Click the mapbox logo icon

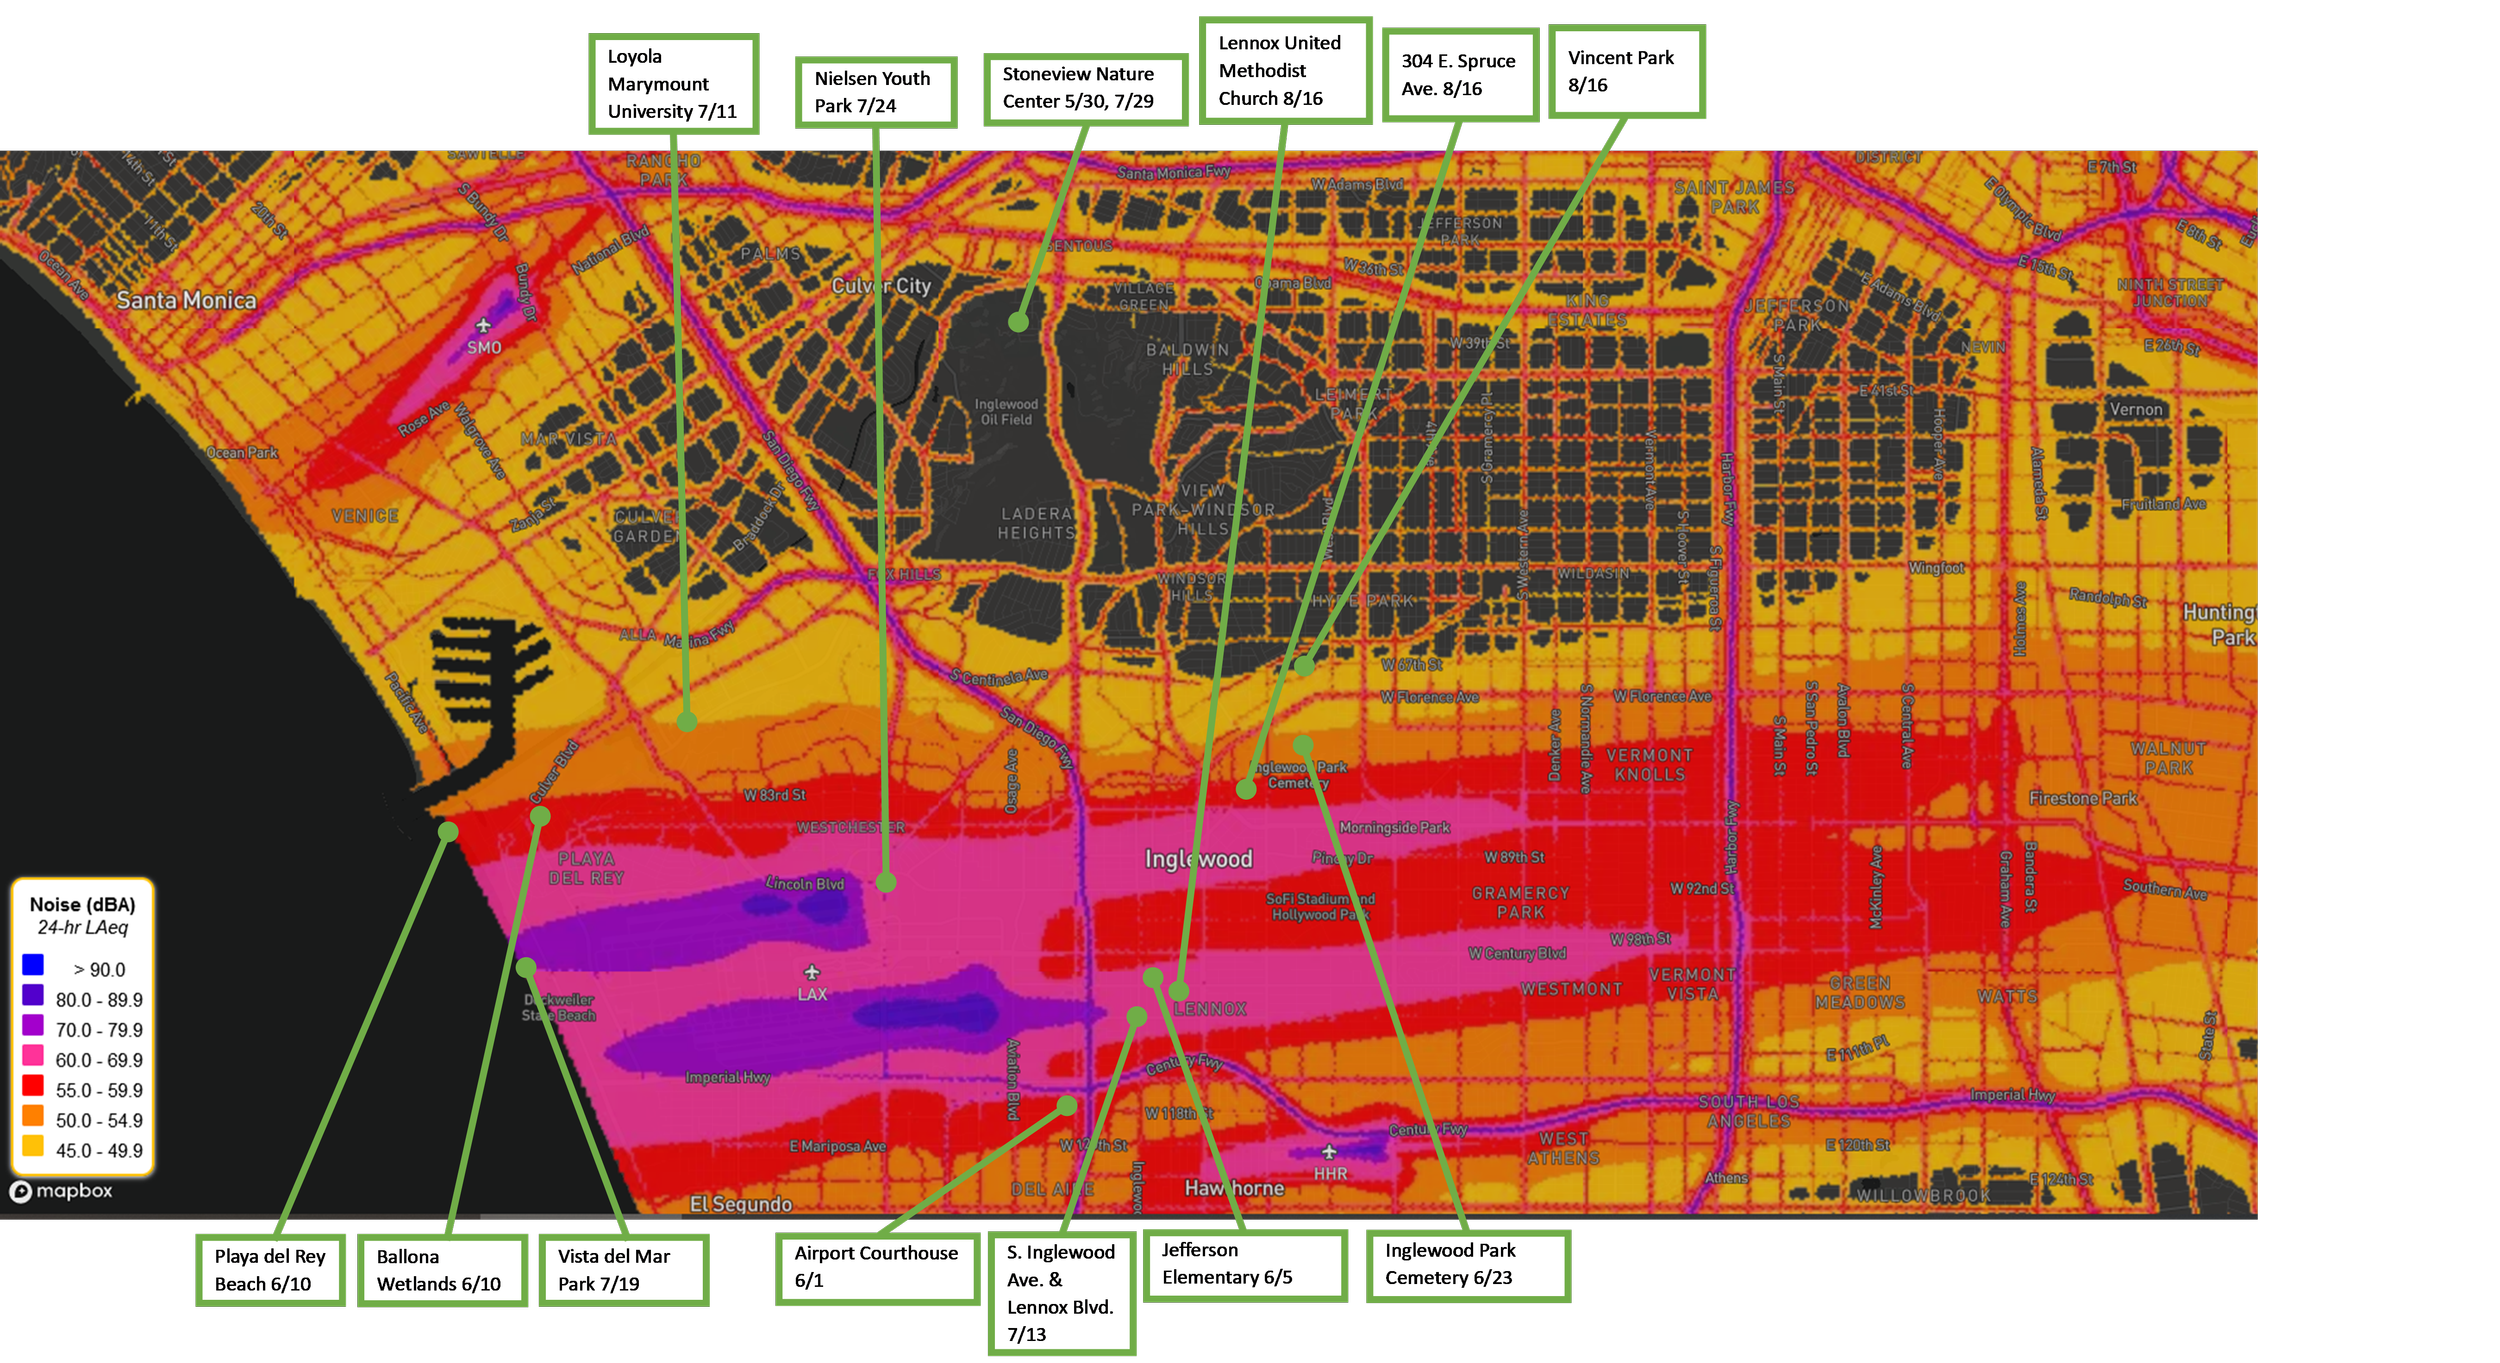pyautogui.click(x=21, y=1191)
